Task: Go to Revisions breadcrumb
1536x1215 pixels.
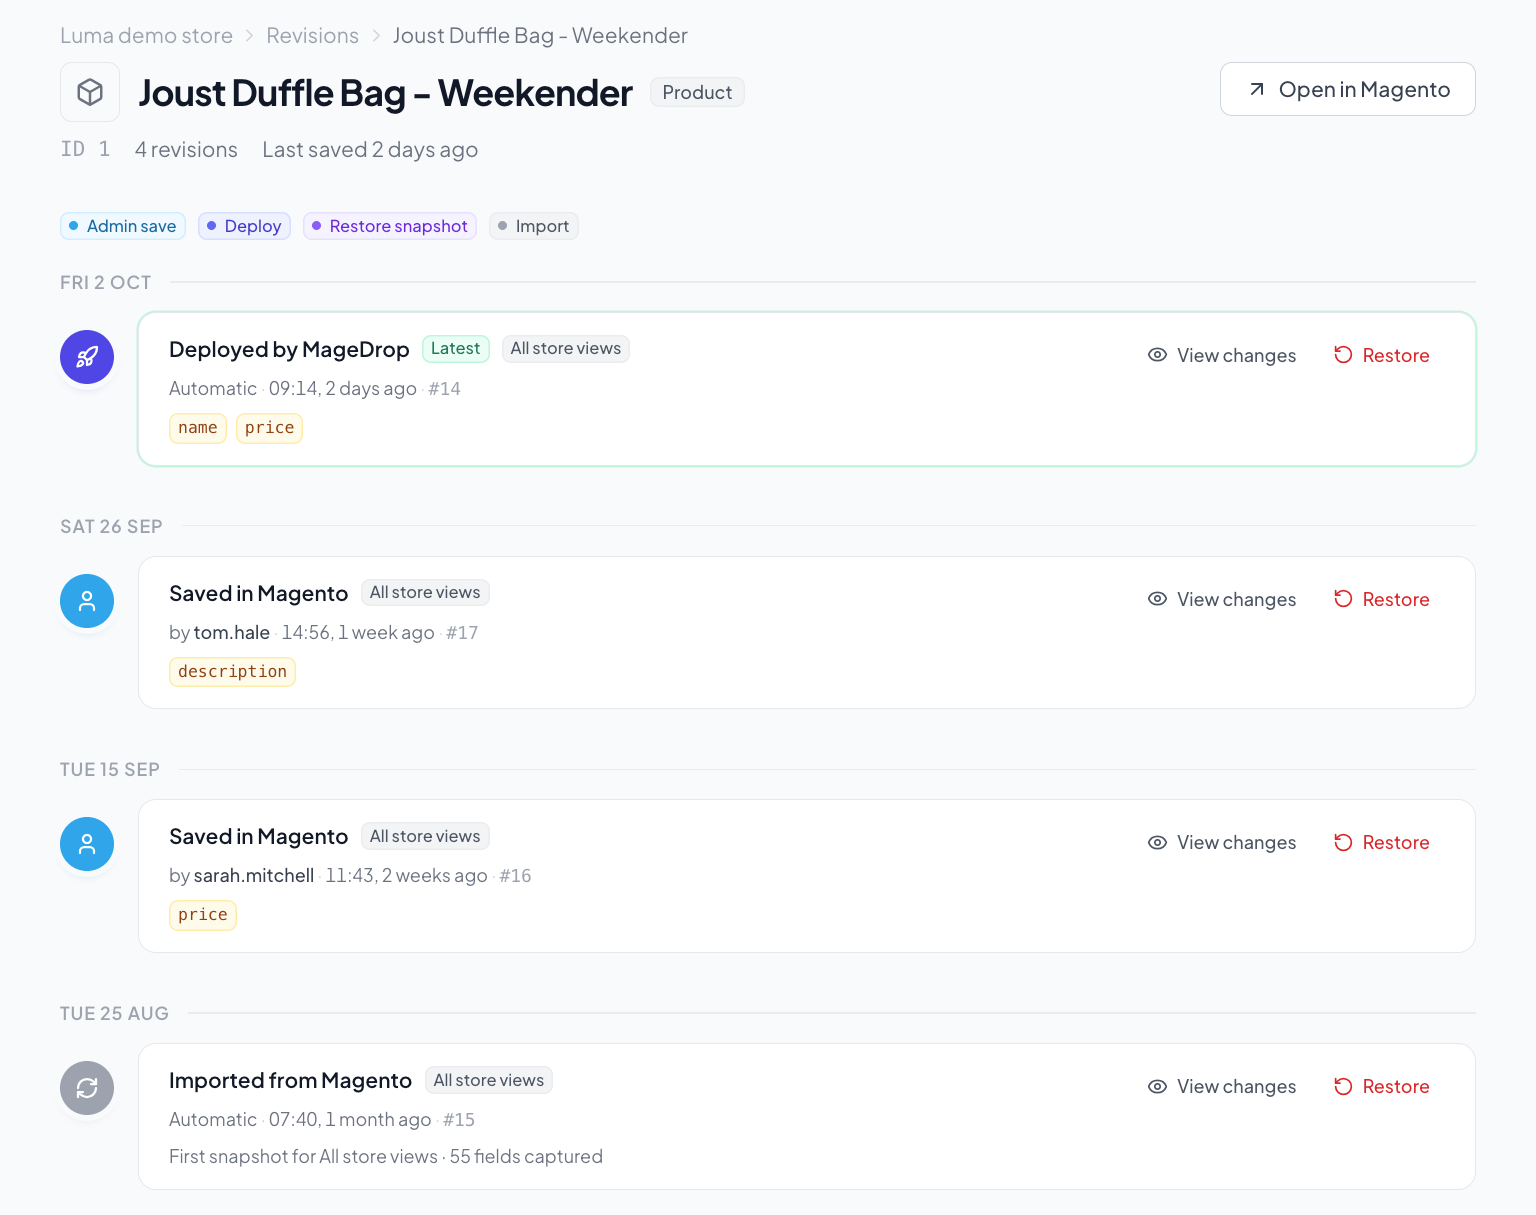Action: point(312,36)
